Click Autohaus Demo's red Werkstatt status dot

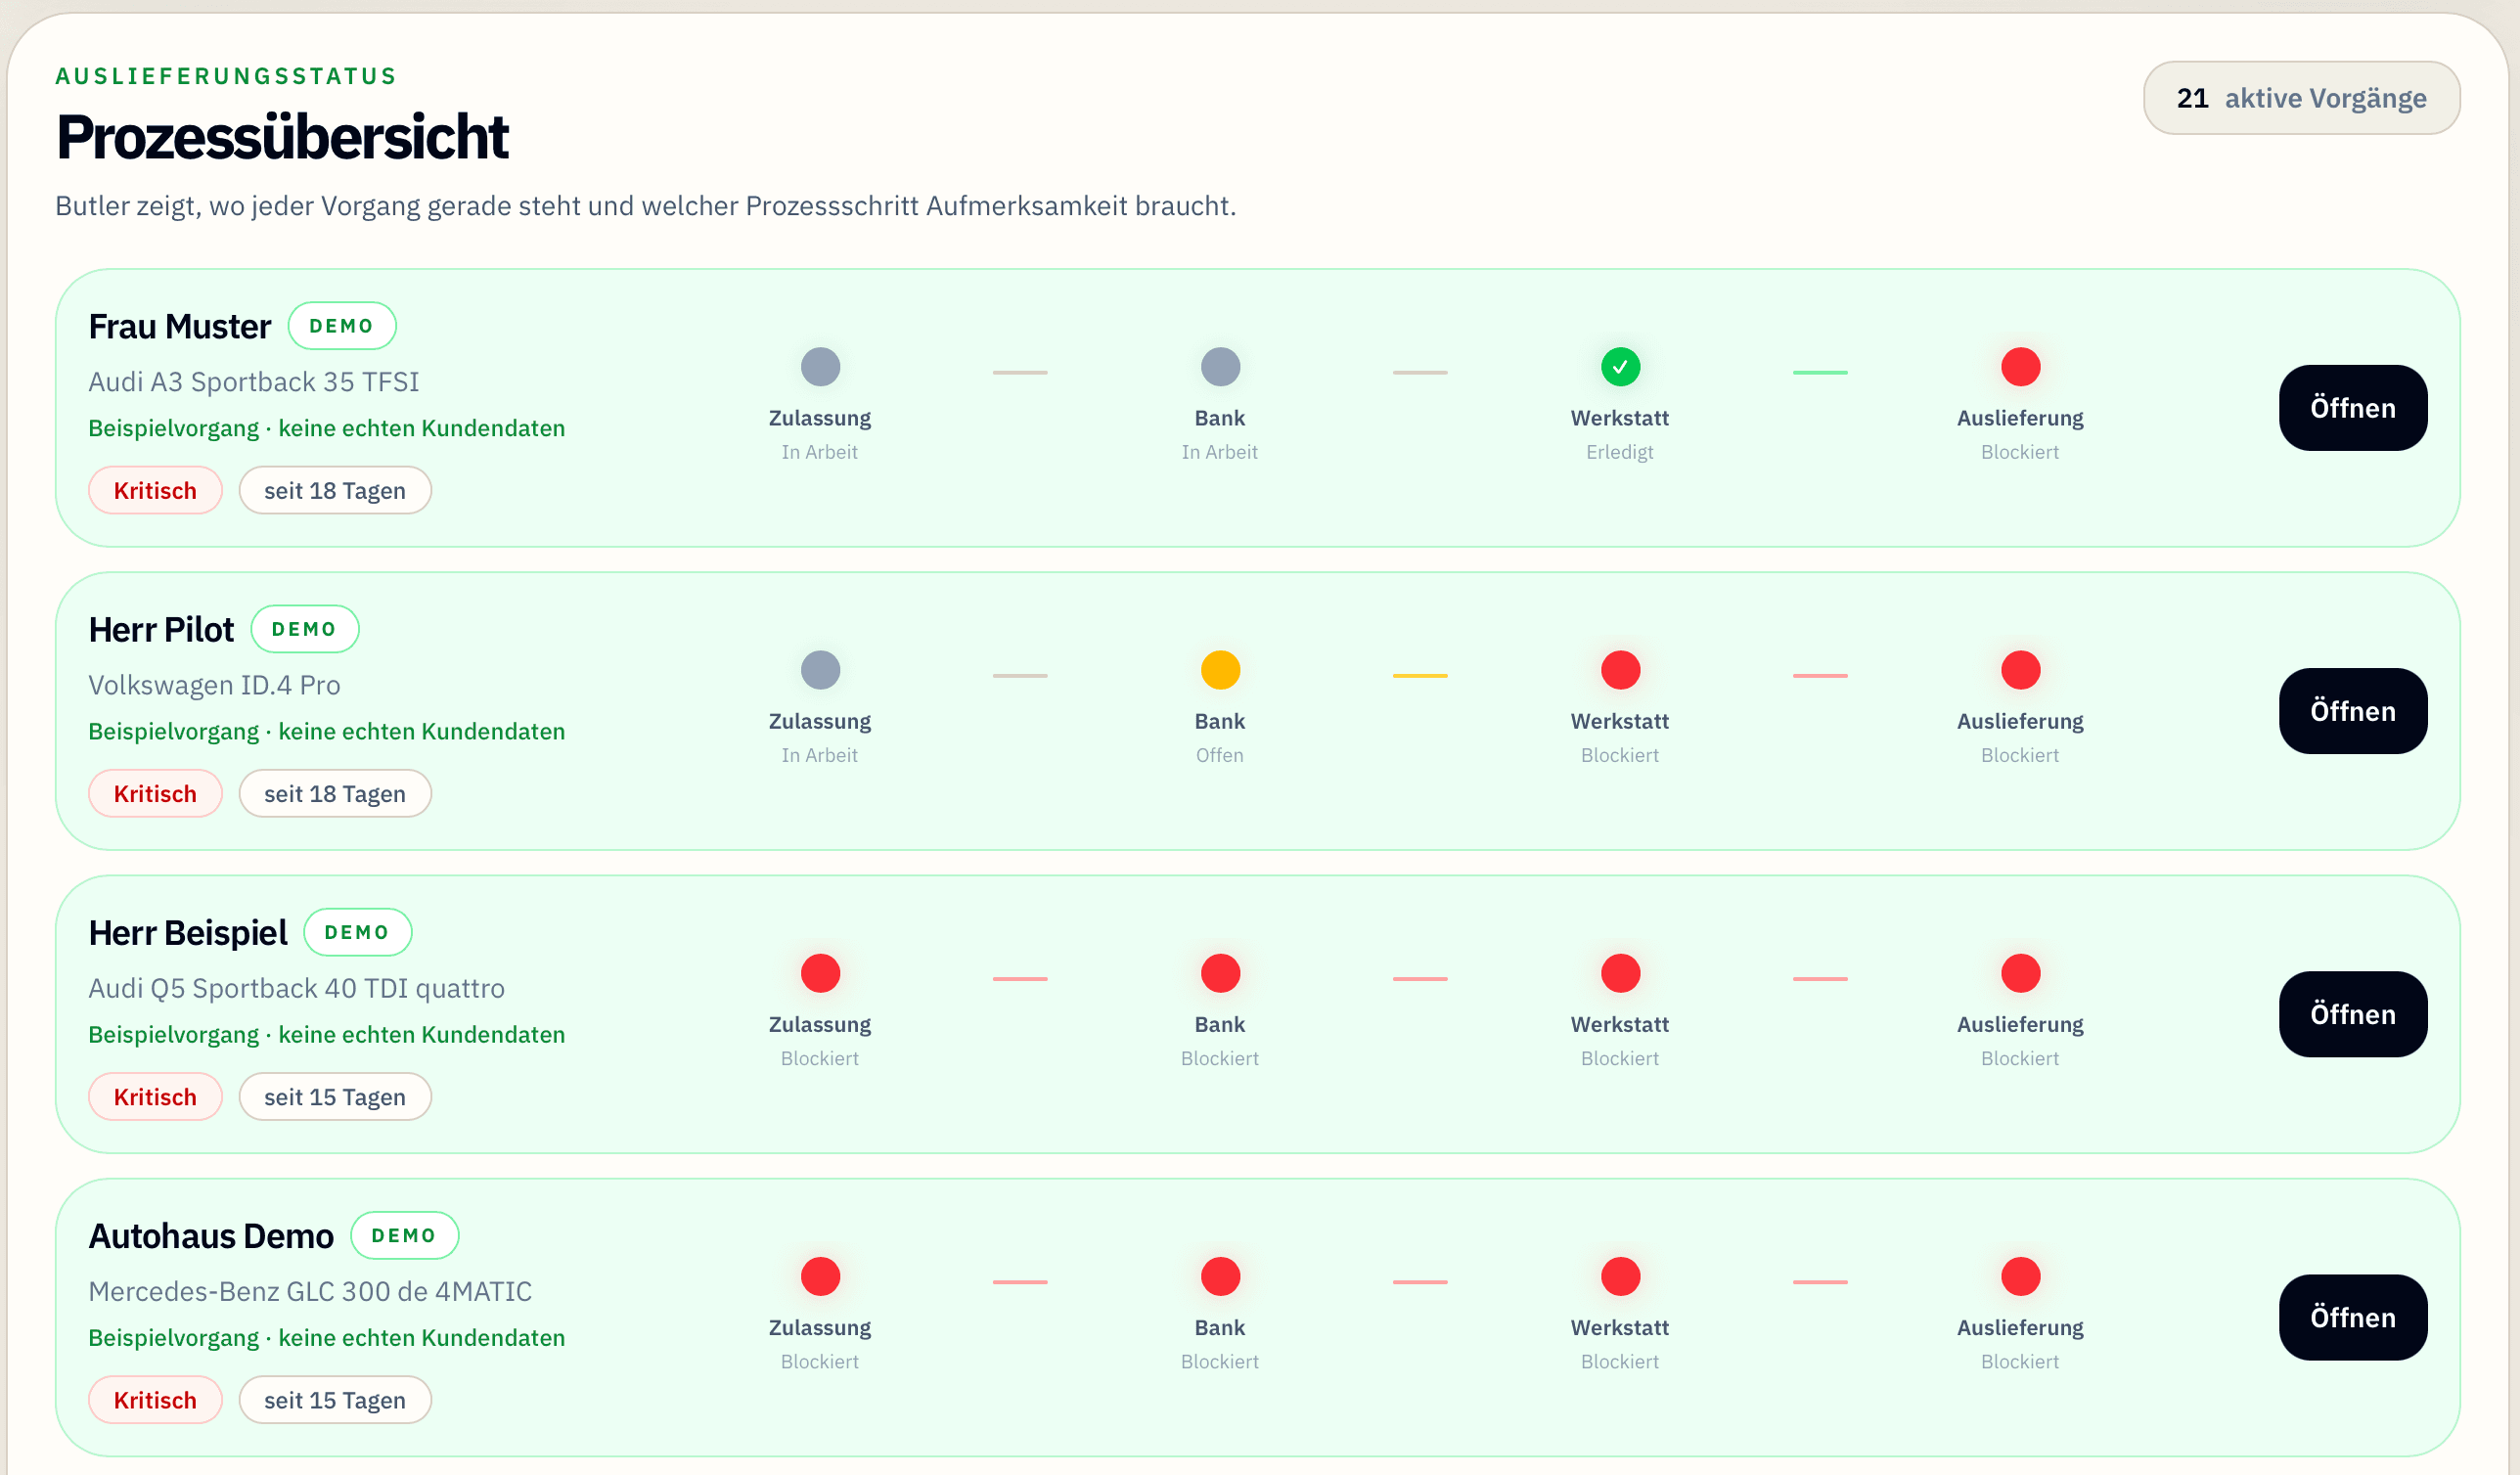point(1620,1276)
